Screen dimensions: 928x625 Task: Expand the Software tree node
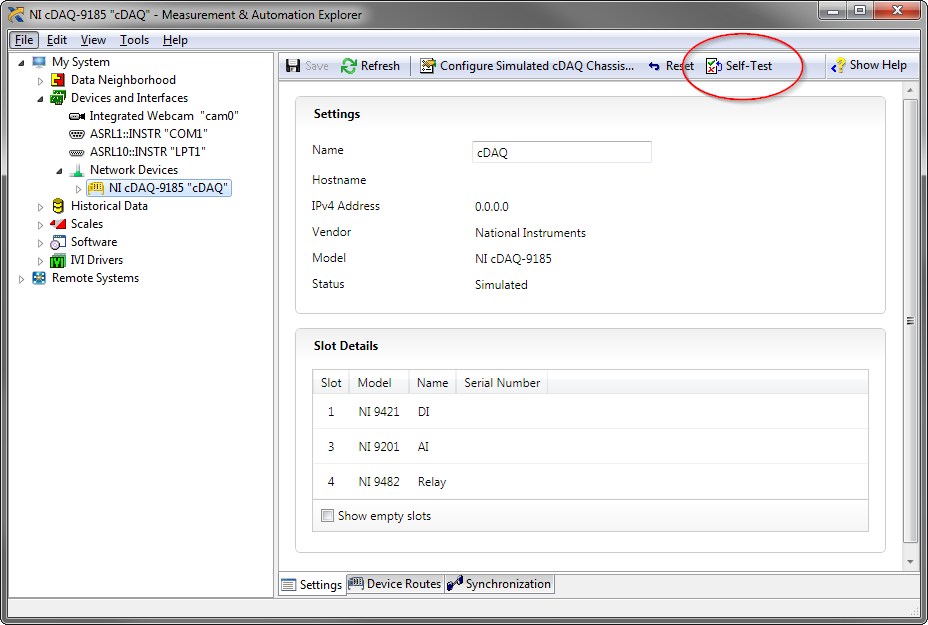(40, 243)
